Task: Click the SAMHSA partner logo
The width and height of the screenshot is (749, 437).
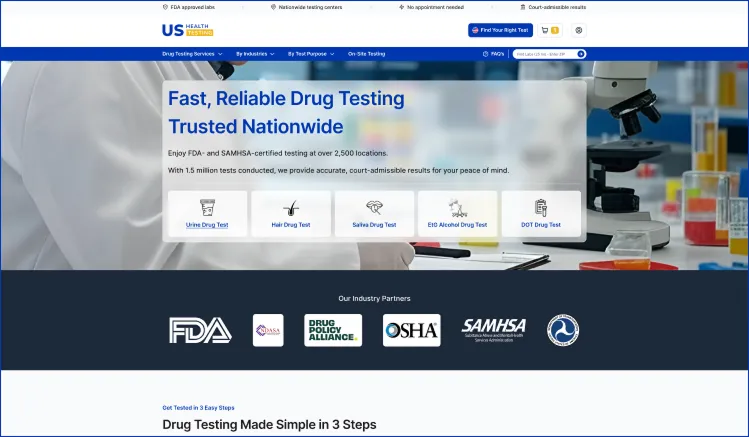Action: coord(494,330)
